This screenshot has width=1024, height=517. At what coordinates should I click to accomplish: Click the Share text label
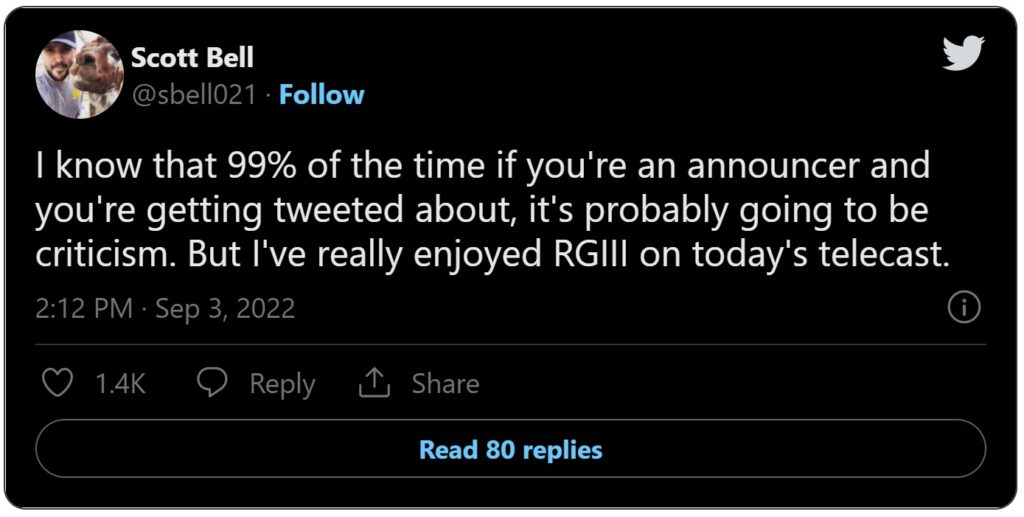[445, 383]
